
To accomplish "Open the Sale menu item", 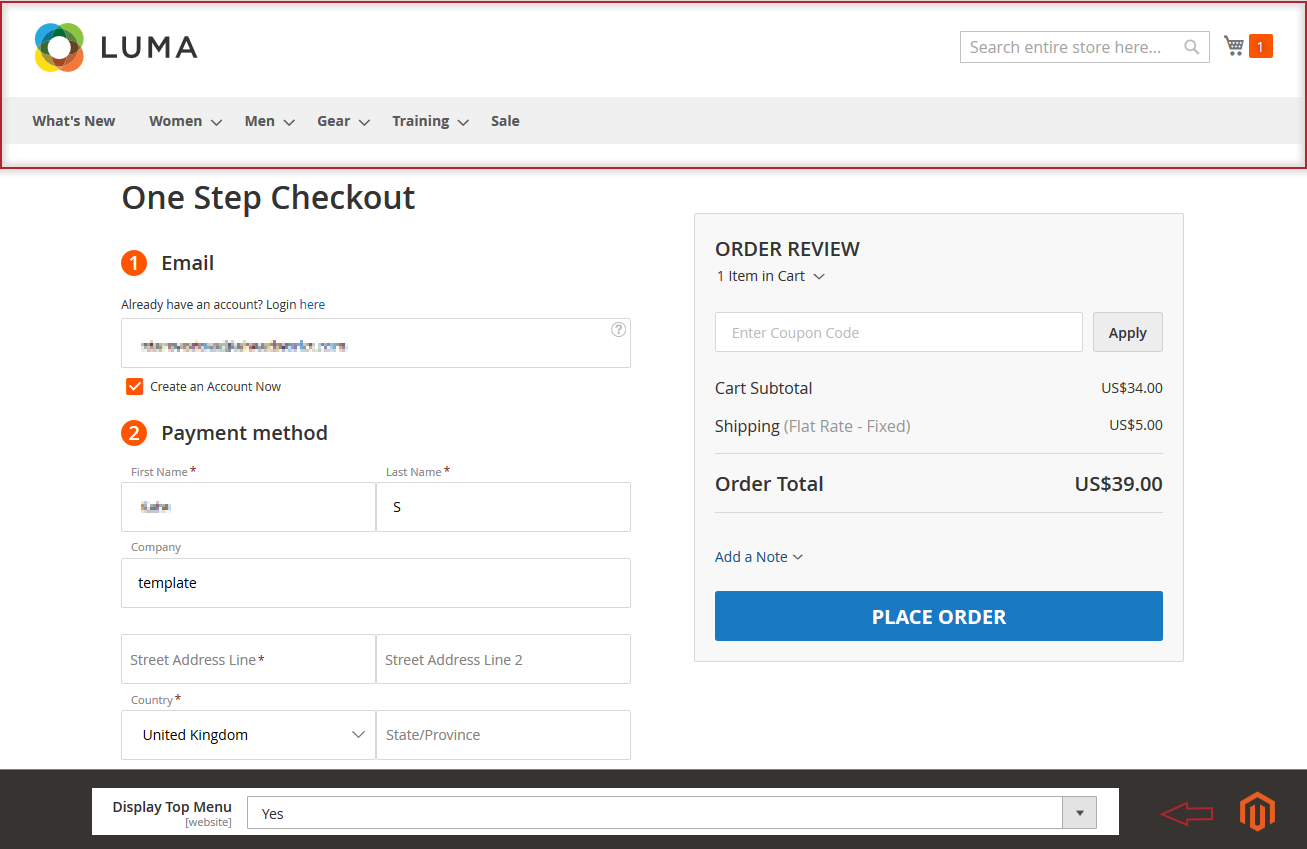I will [505, 121].
